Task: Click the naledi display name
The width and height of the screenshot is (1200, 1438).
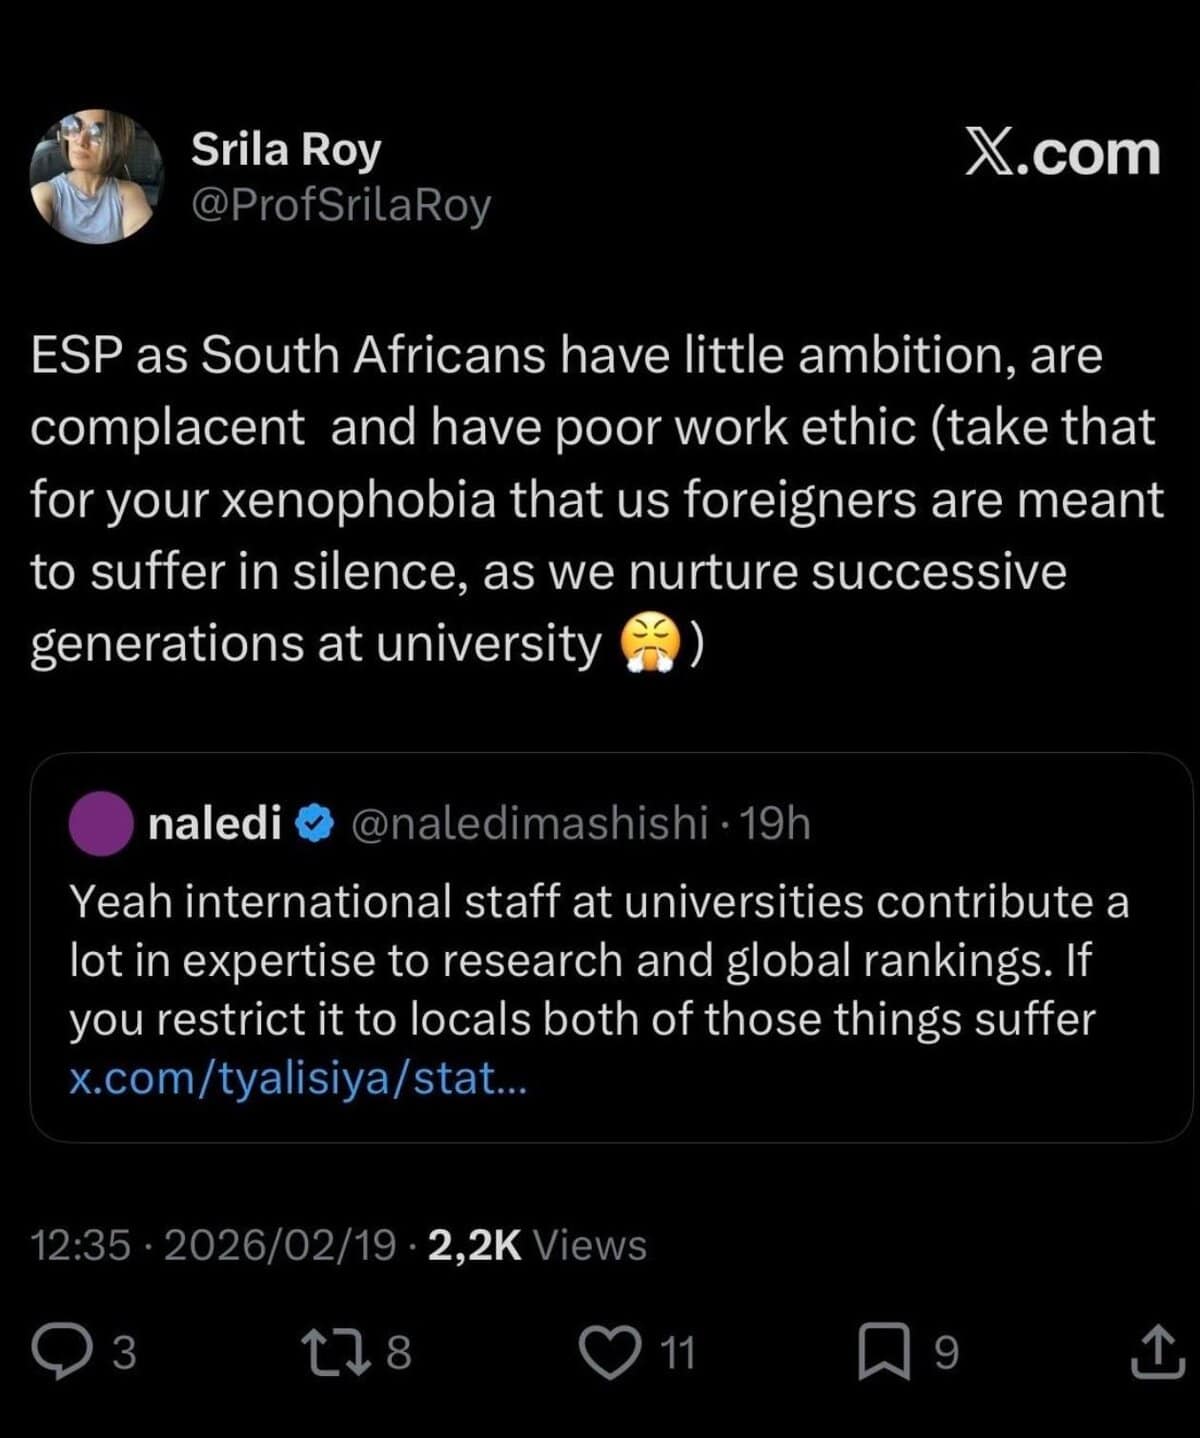Action: pos(214,823)
